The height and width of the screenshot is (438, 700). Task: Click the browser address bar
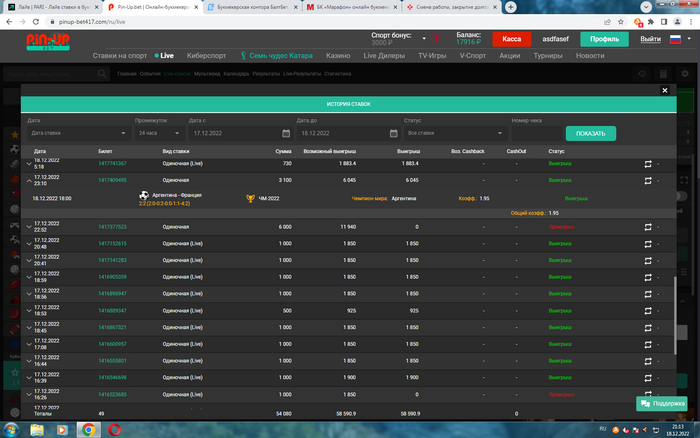point(321,22)
